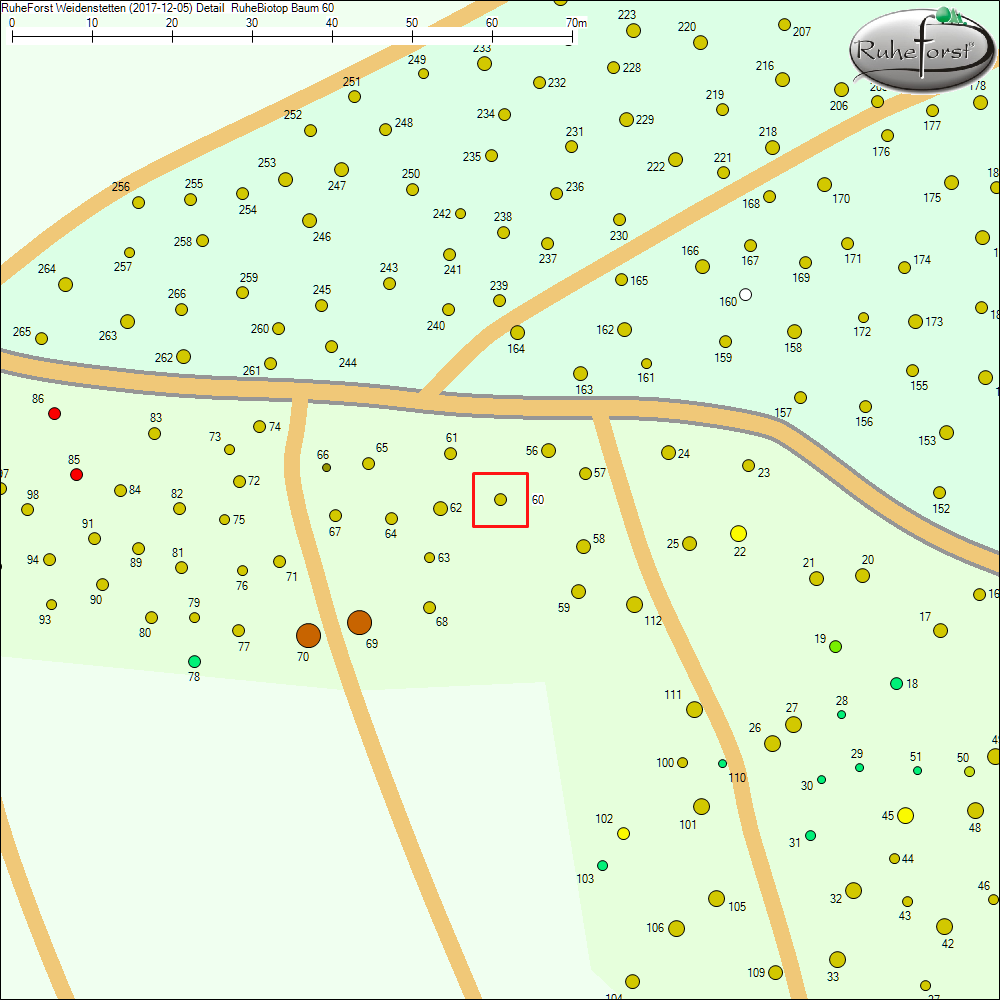Select tree 112 marker beside the path

[634, 604]
